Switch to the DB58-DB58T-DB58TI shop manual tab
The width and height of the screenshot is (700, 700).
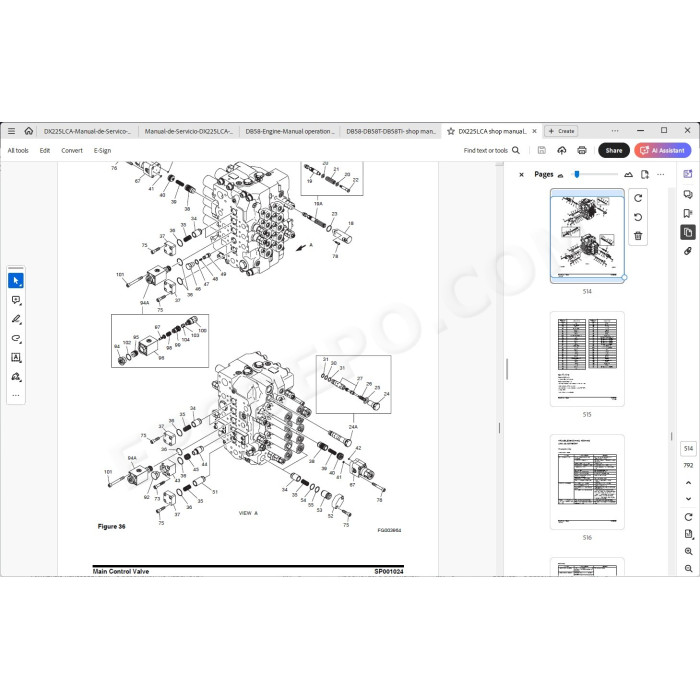pyautogui.click(x=391, y=131)
